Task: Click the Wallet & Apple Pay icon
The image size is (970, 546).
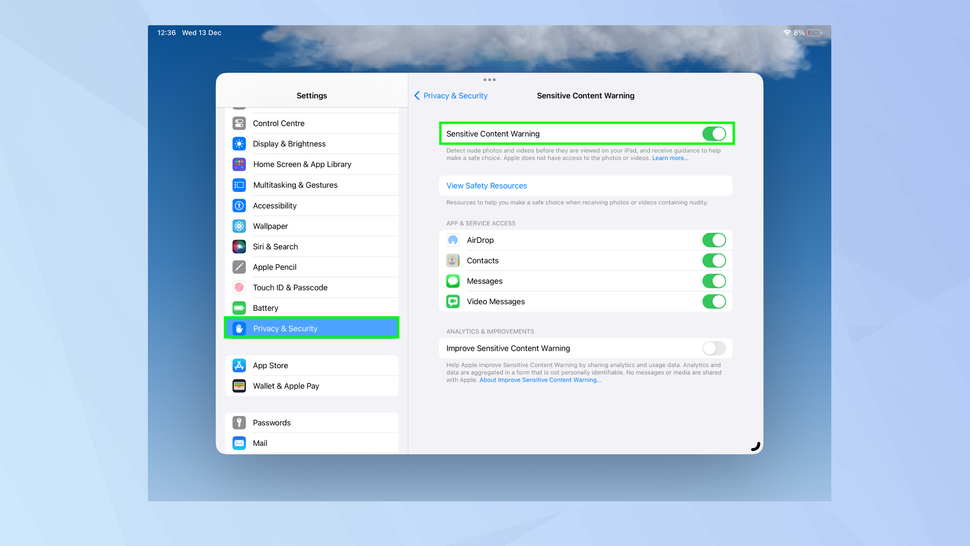Action: click(239, 386)
